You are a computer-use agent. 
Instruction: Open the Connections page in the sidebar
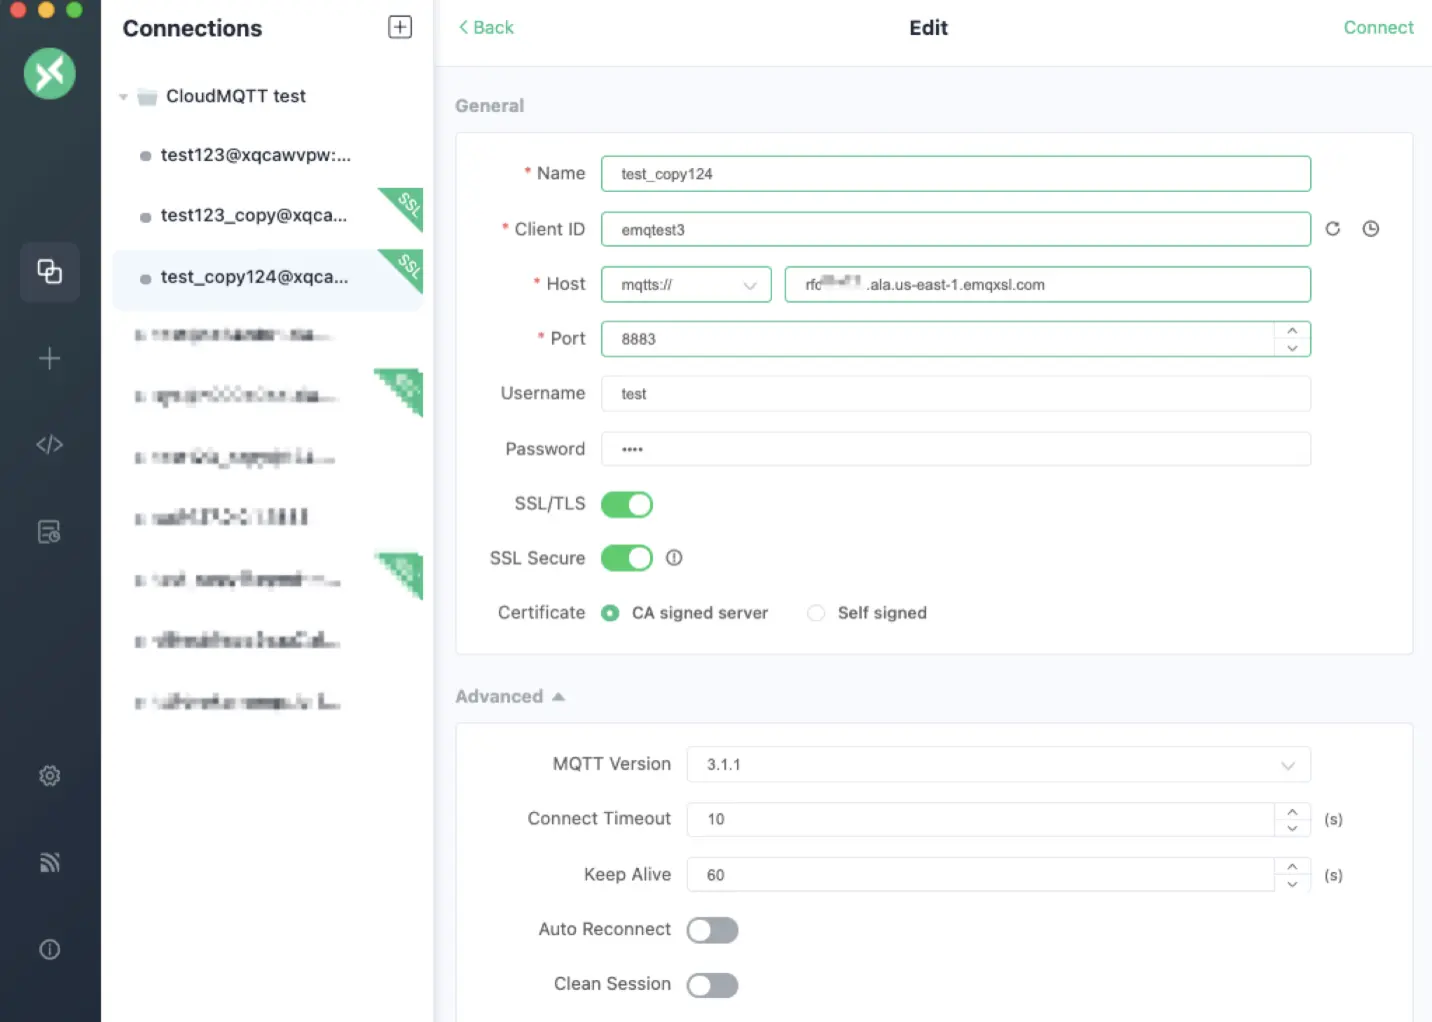click(x=49, y=271)
